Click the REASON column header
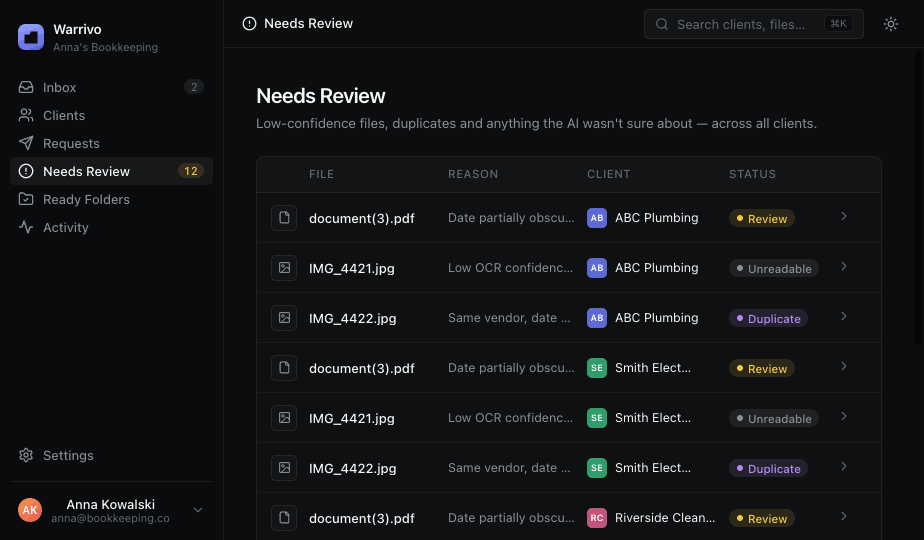Image resolution: width=924 pixels, height=540 pixels. [x=473, y=174]
